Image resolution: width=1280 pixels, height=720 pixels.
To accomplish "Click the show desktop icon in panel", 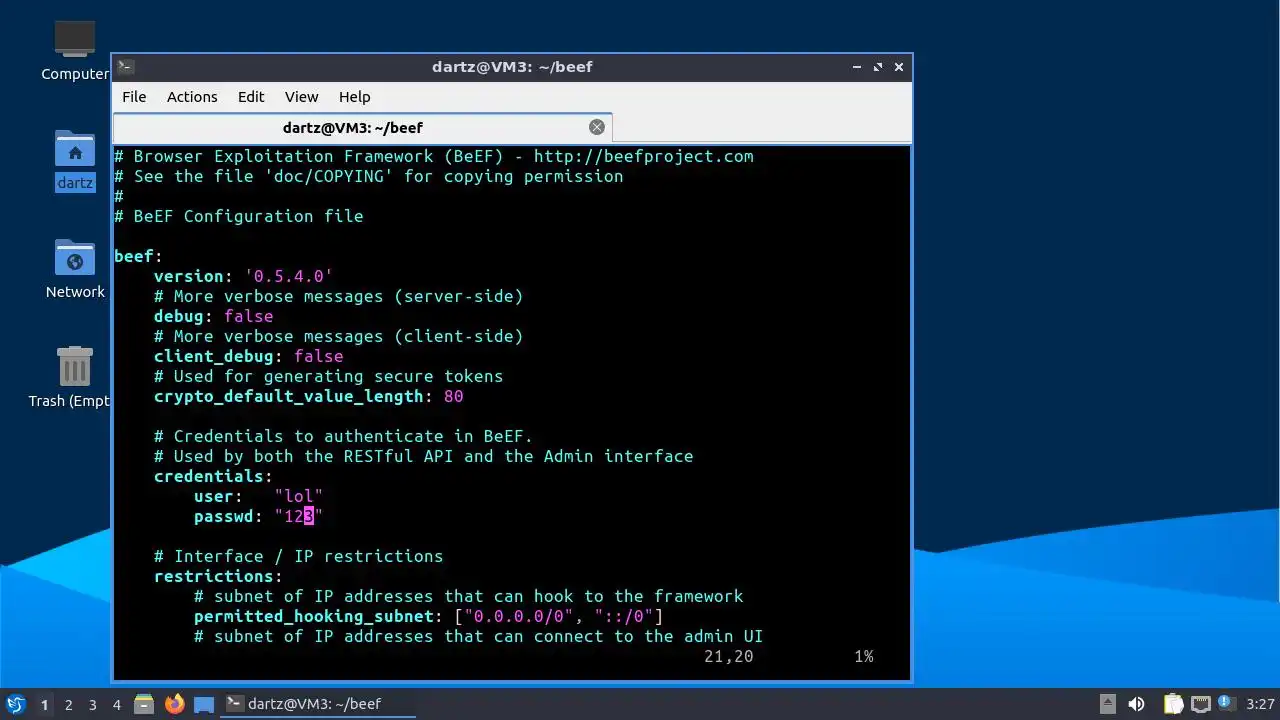I will tap(204, 704).
